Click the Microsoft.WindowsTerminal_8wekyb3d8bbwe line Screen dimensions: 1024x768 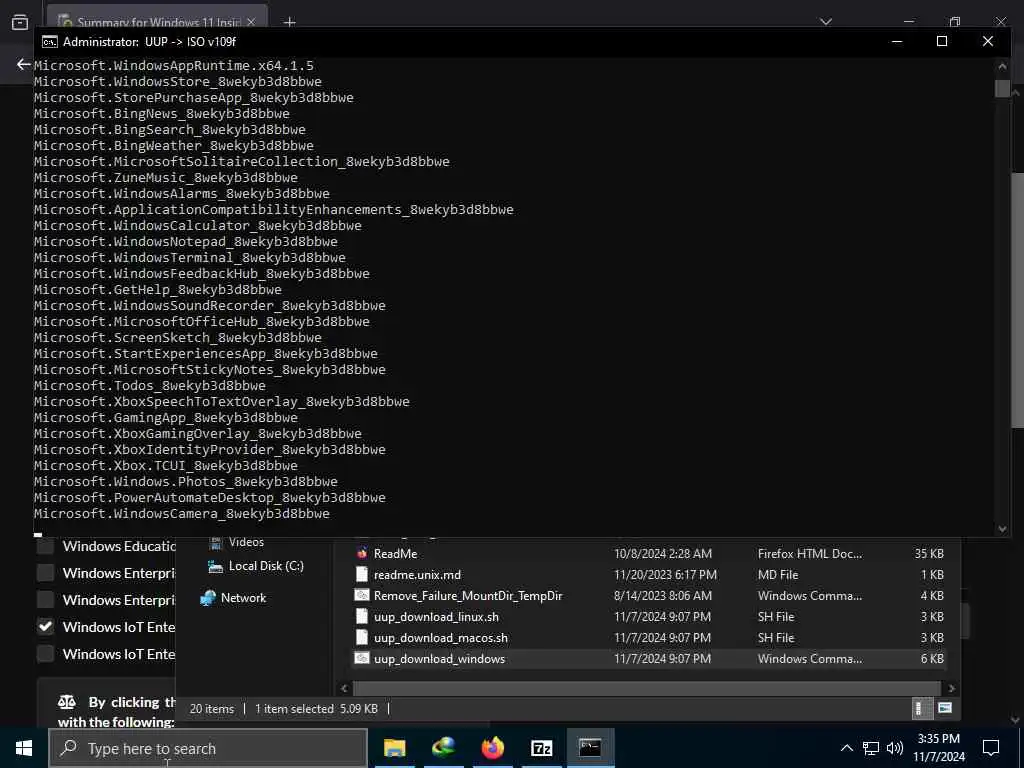pos(189,257)
